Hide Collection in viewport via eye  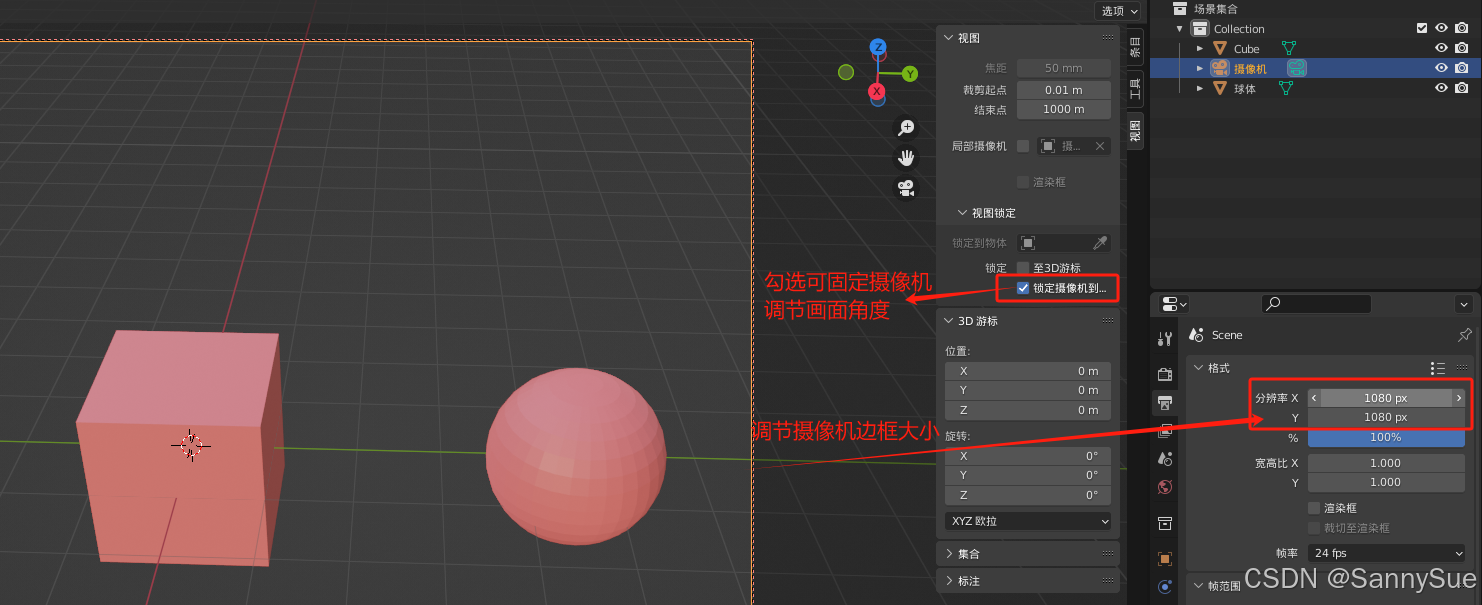pyautogui.click(x=1442, y=28)
